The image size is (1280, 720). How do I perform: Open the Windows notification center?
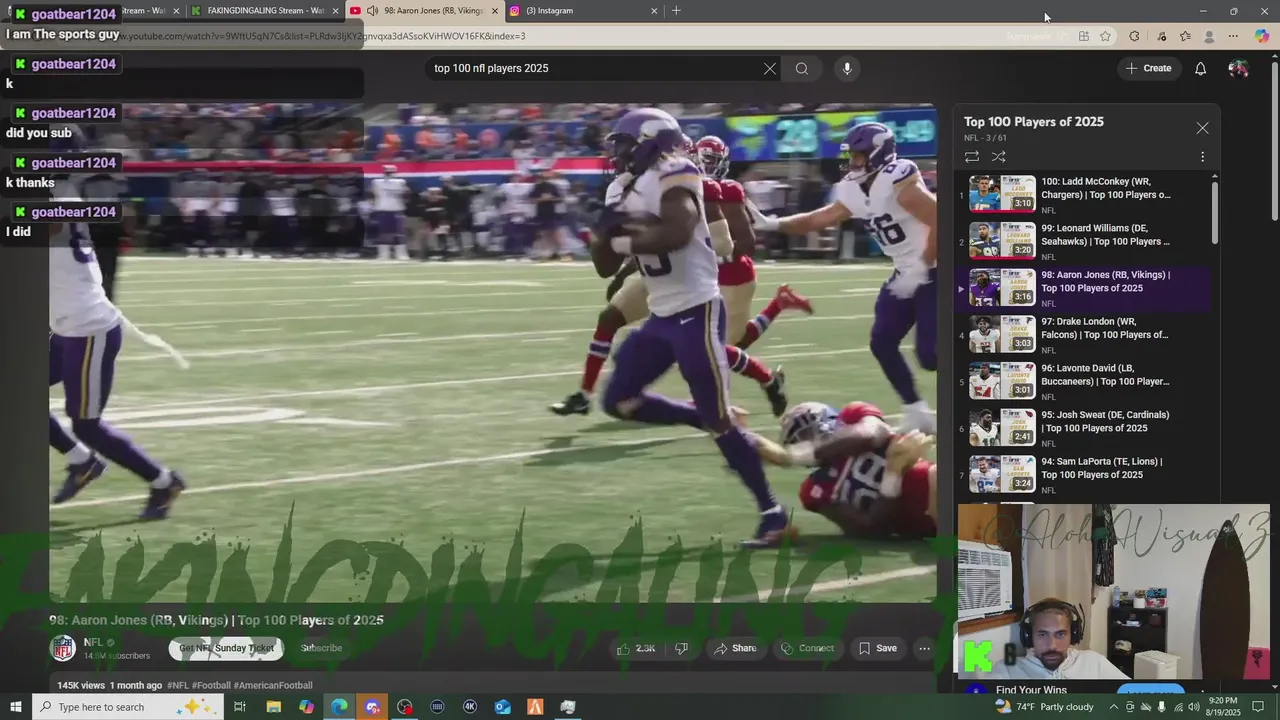pos(1259,707)
